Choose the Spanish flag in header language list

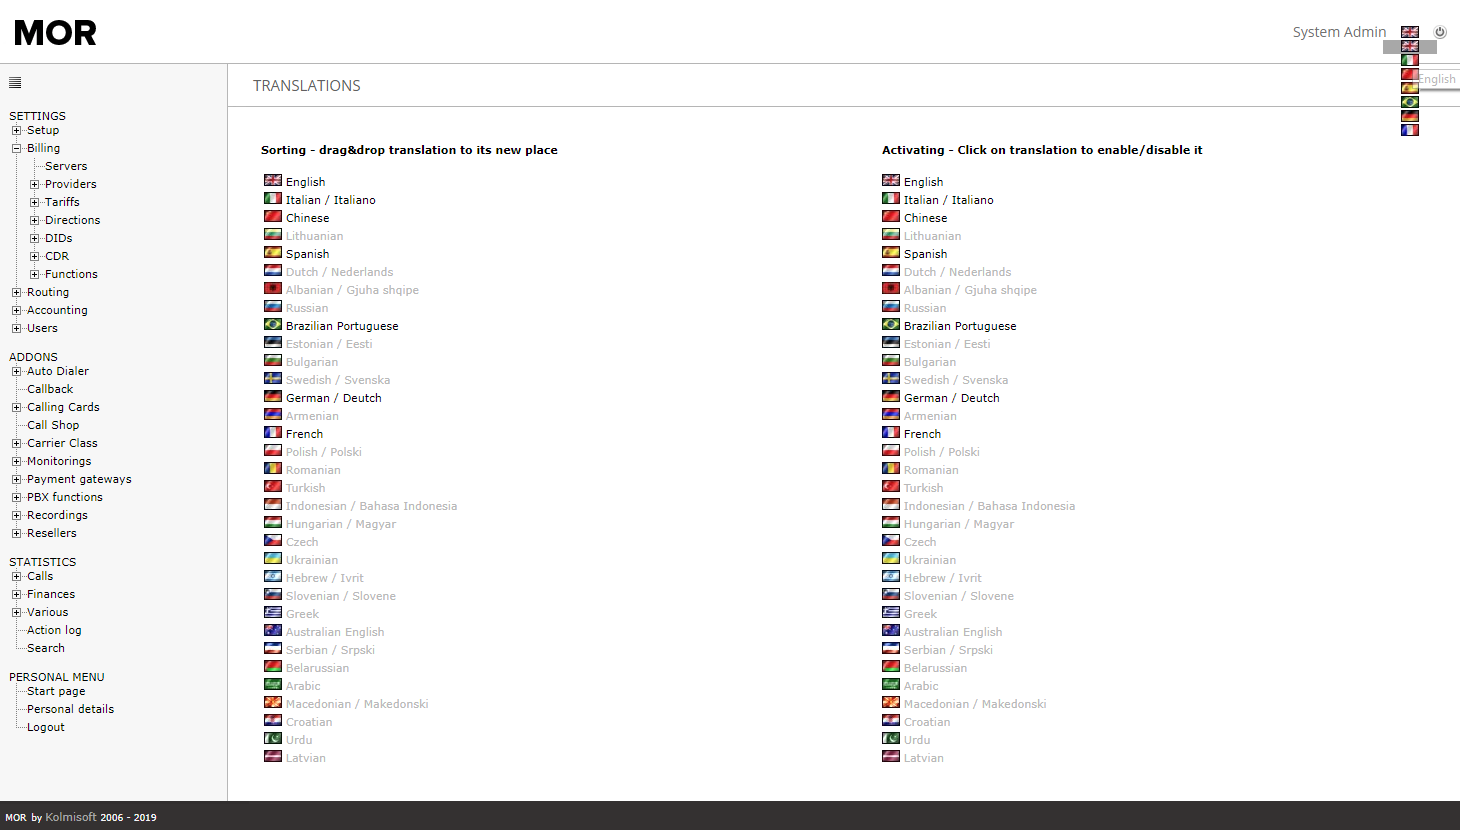pos(1410,88)
